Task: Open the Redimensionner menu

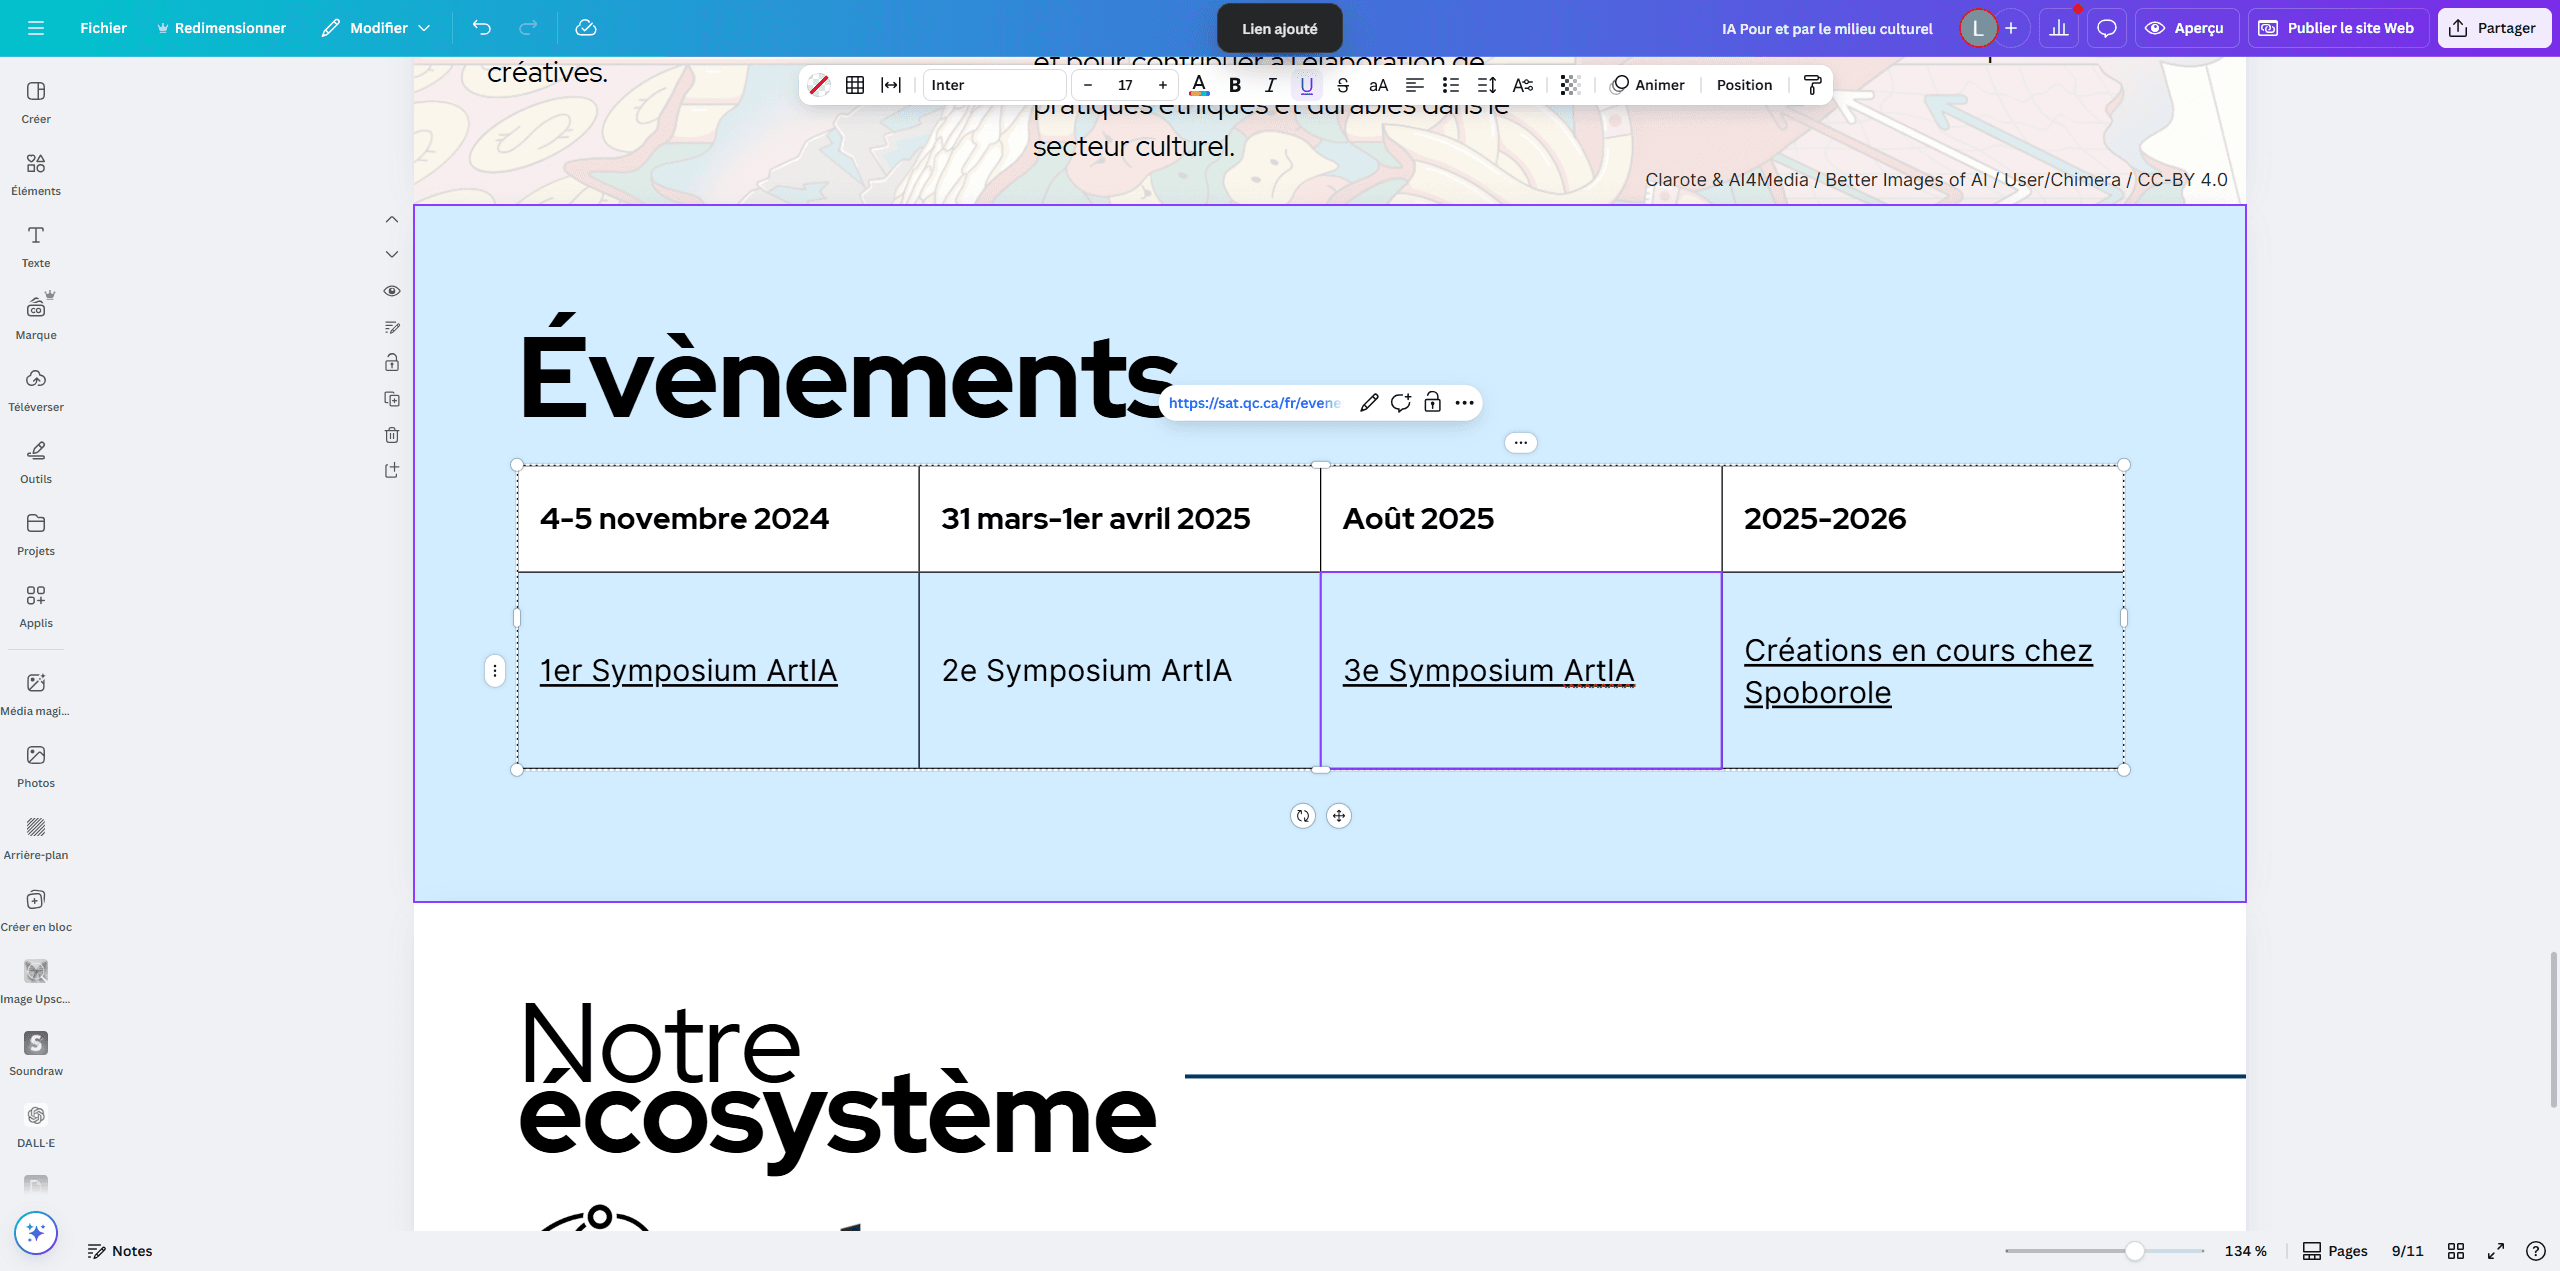Action: pyautogui.click(x=221, y=28)
